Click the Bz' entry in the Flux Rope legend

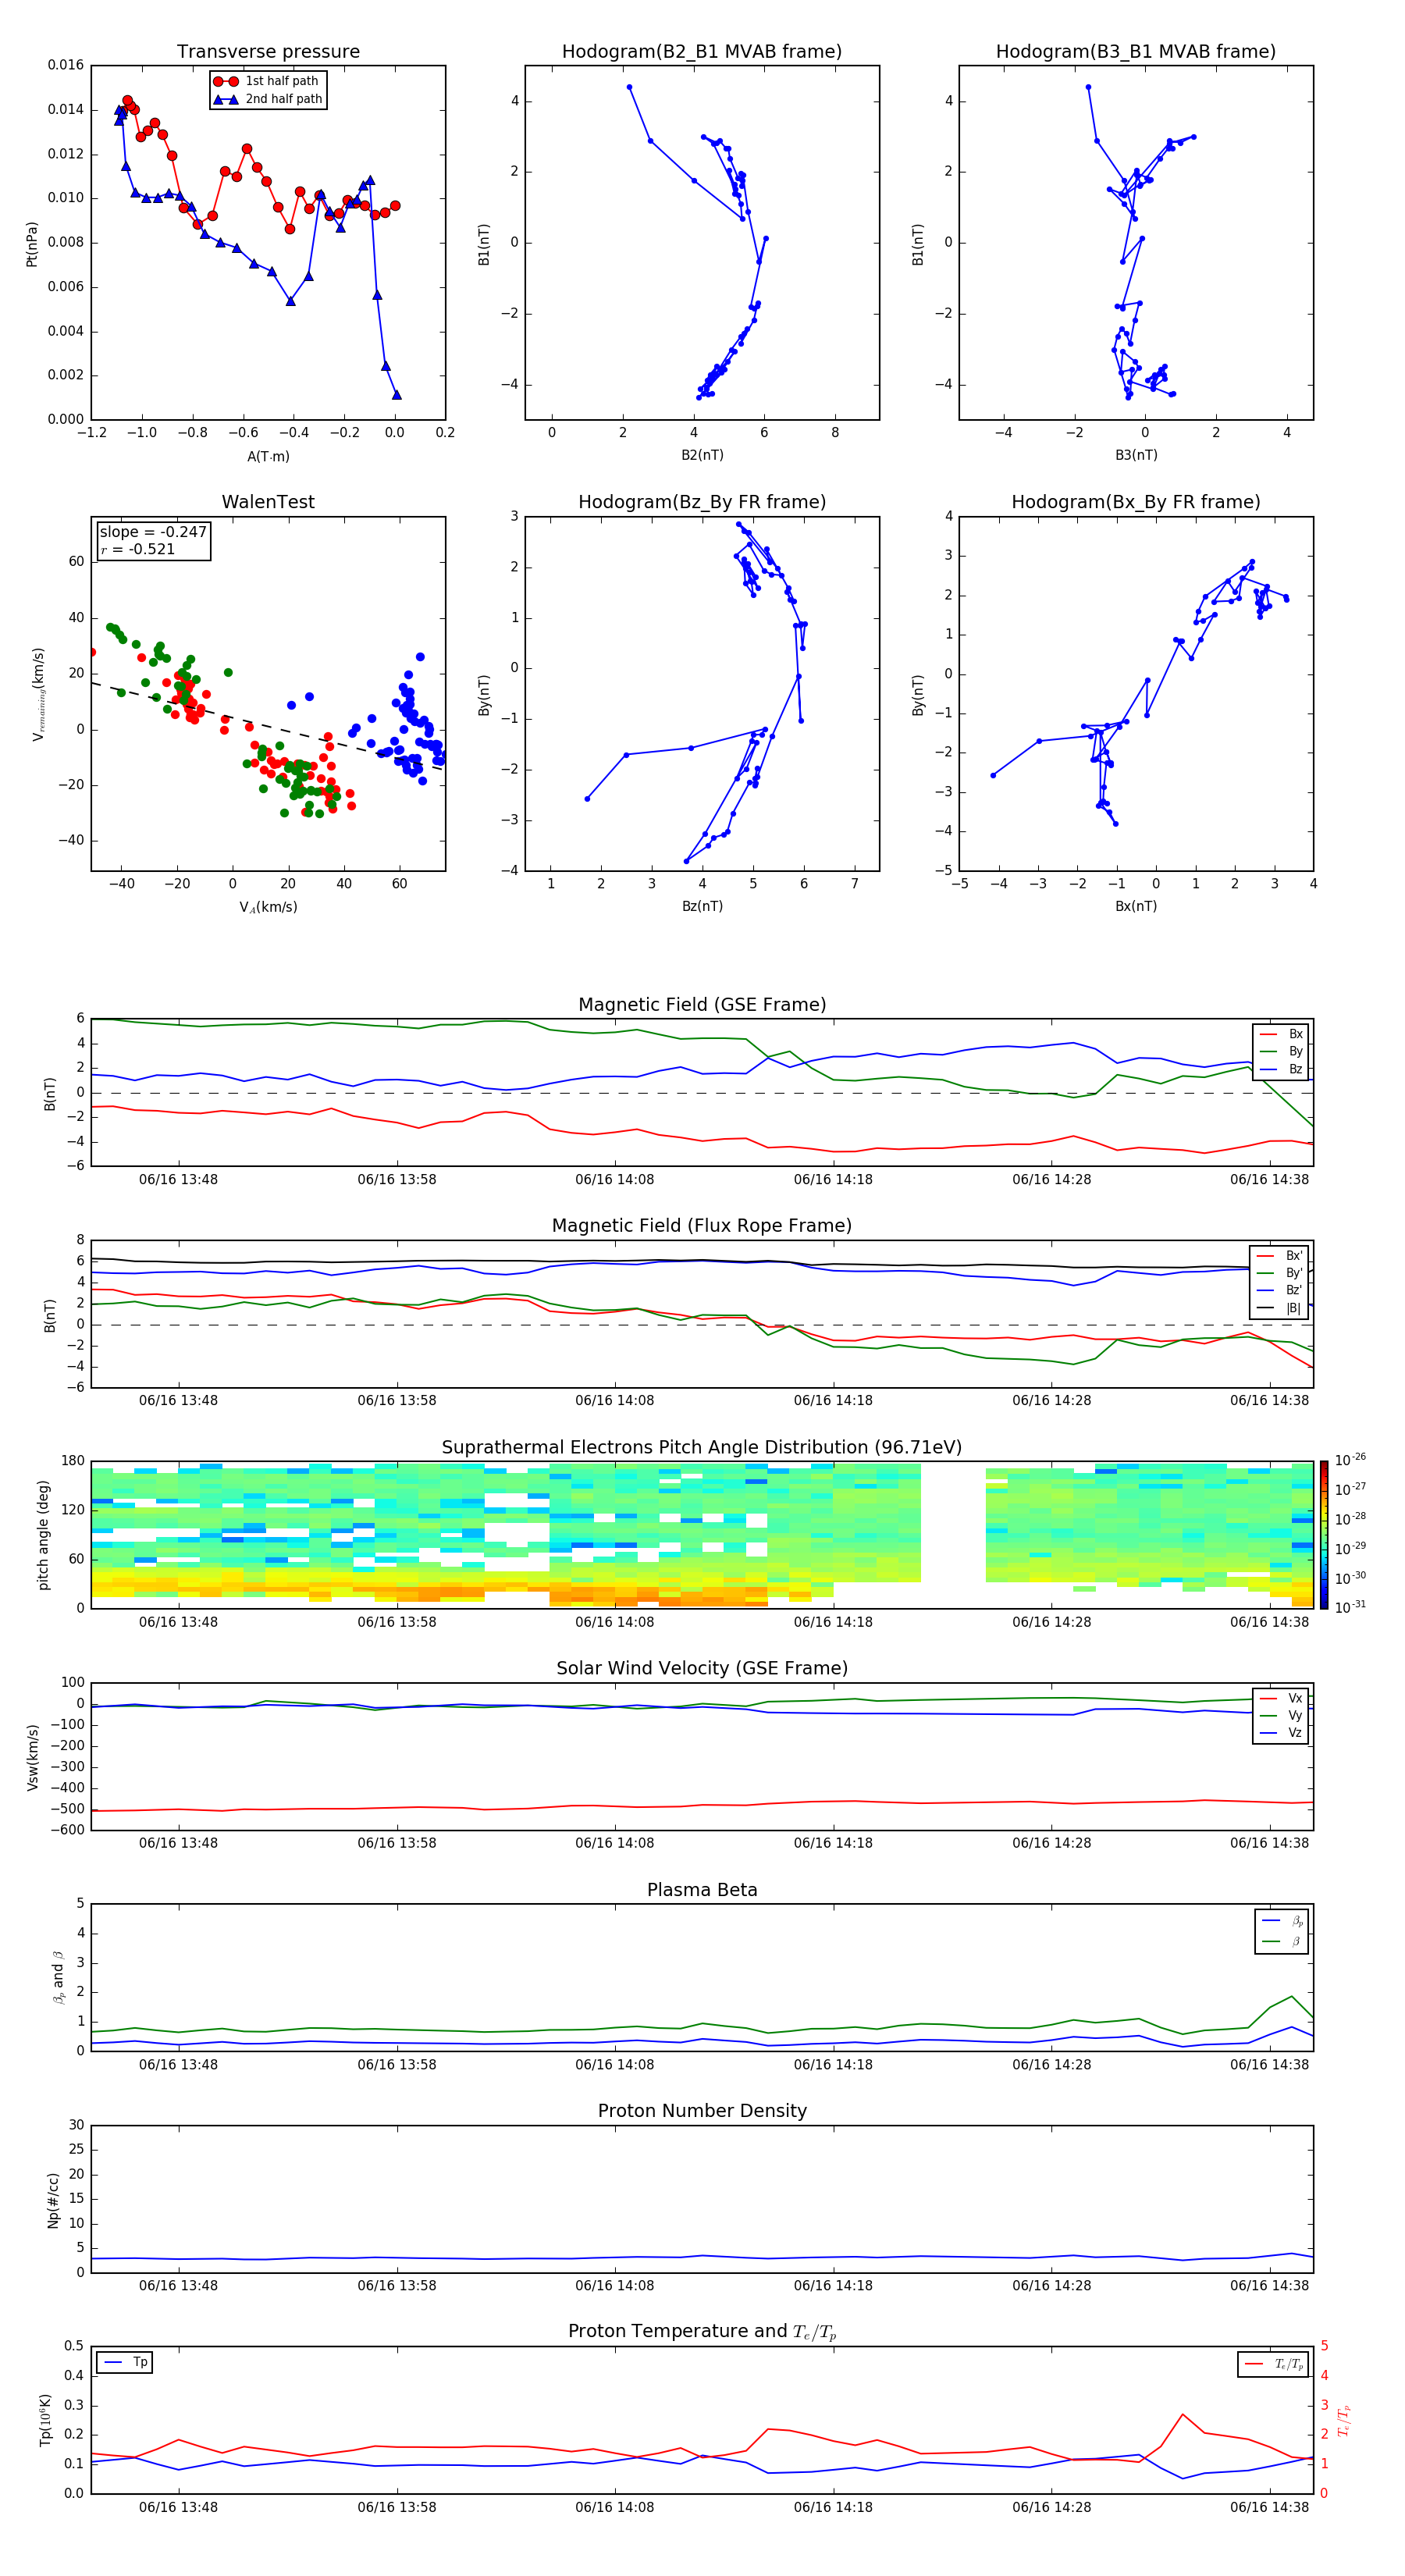tap(1280, 1290)
